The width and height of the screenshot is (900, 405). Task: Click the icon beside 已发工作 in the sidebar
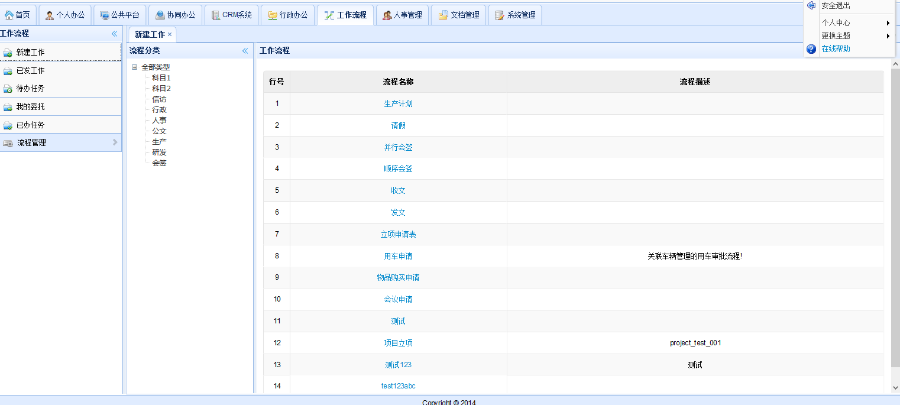tap(7, 71)
